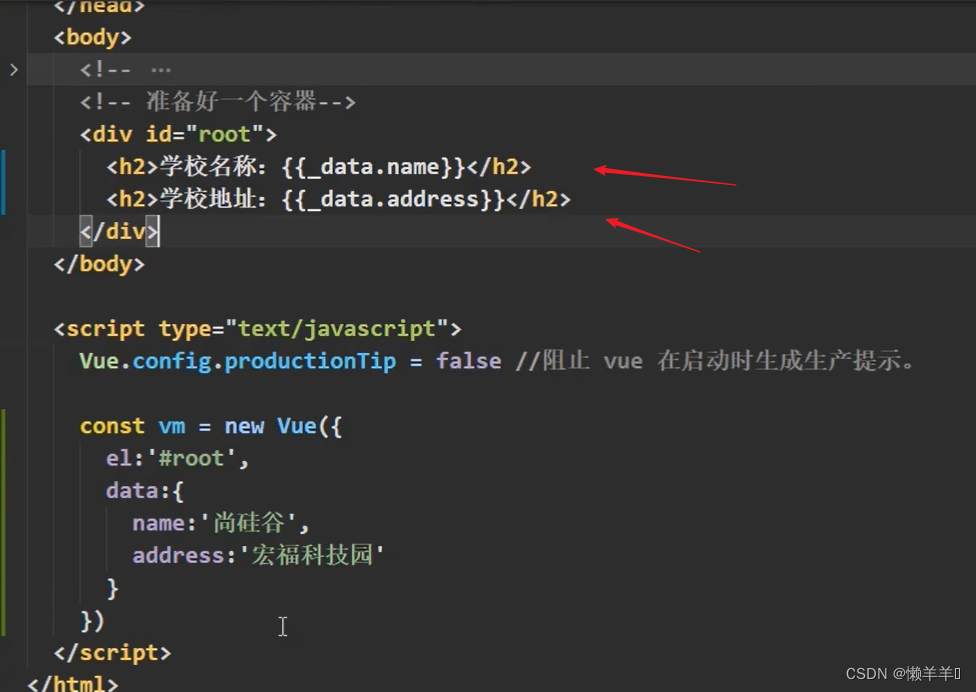Click the closing </body> tag
Viewport: 976px width, 692px height.
coord(99,264)
